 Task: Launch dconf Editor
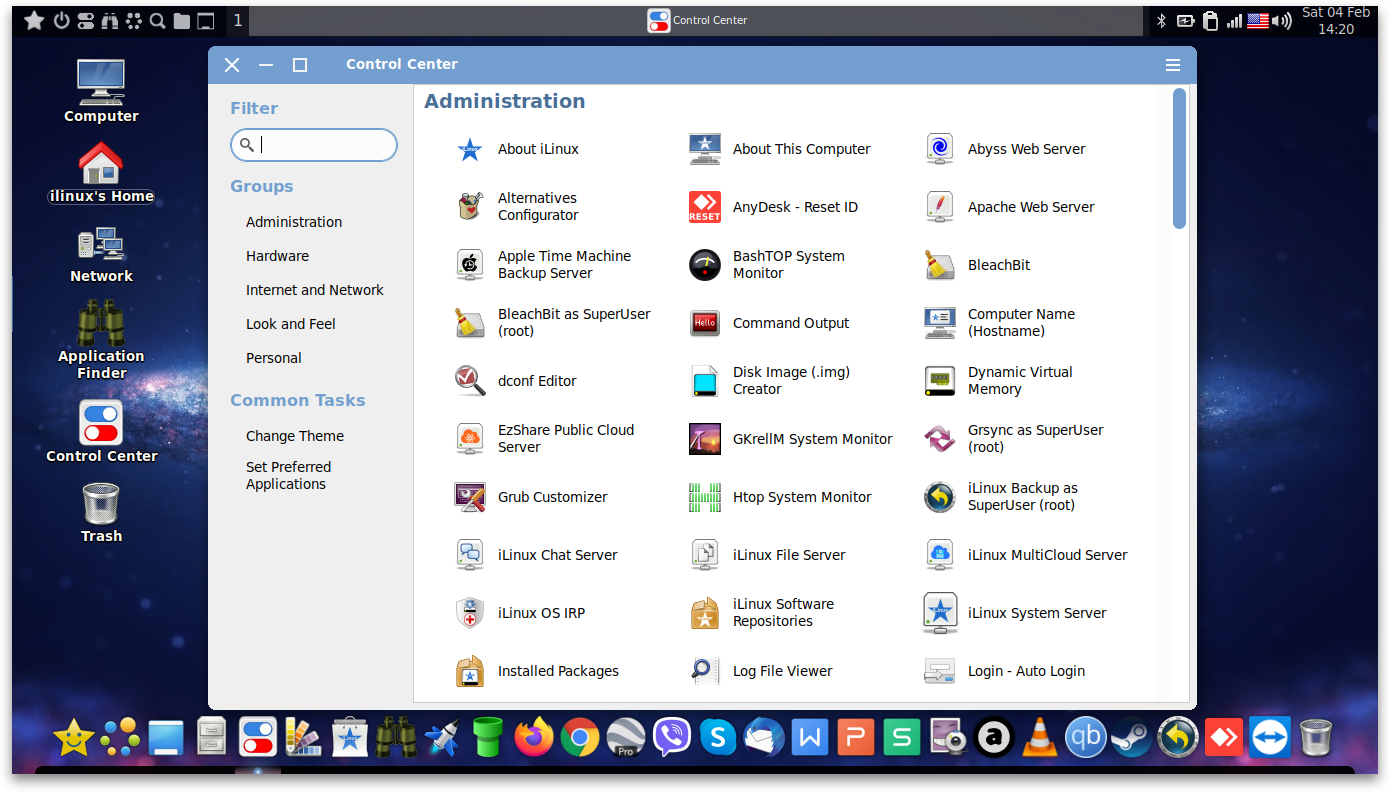pos(515,381)
